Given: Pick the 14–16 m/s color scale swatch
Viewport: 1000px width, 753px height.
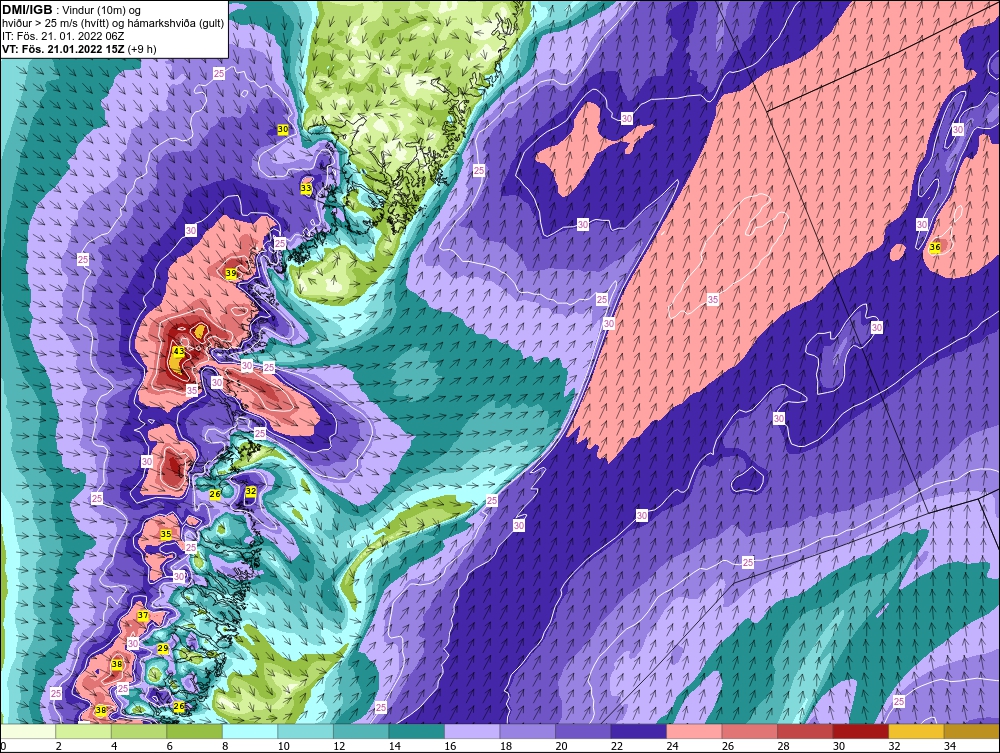Looking at the screenshot, I should click(x=416, y=731).
